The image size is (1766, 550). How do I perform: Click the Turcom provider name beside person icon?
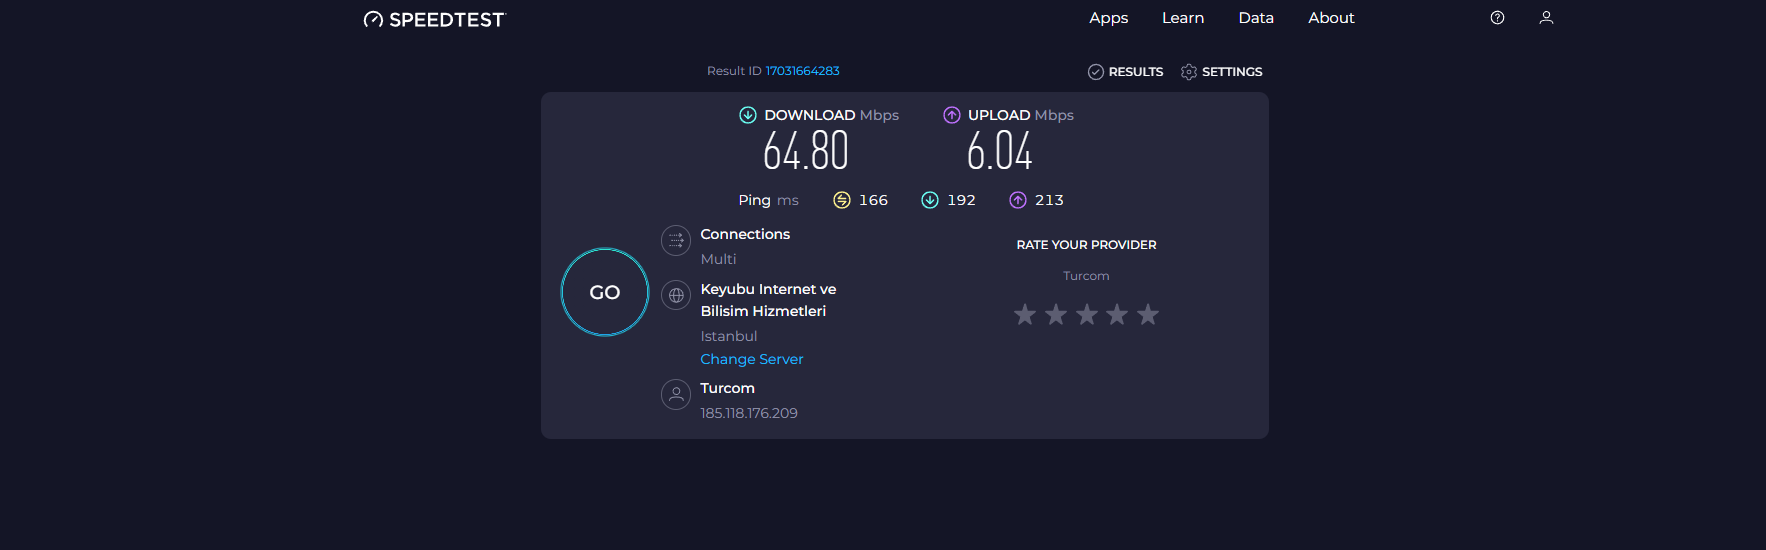727,388
